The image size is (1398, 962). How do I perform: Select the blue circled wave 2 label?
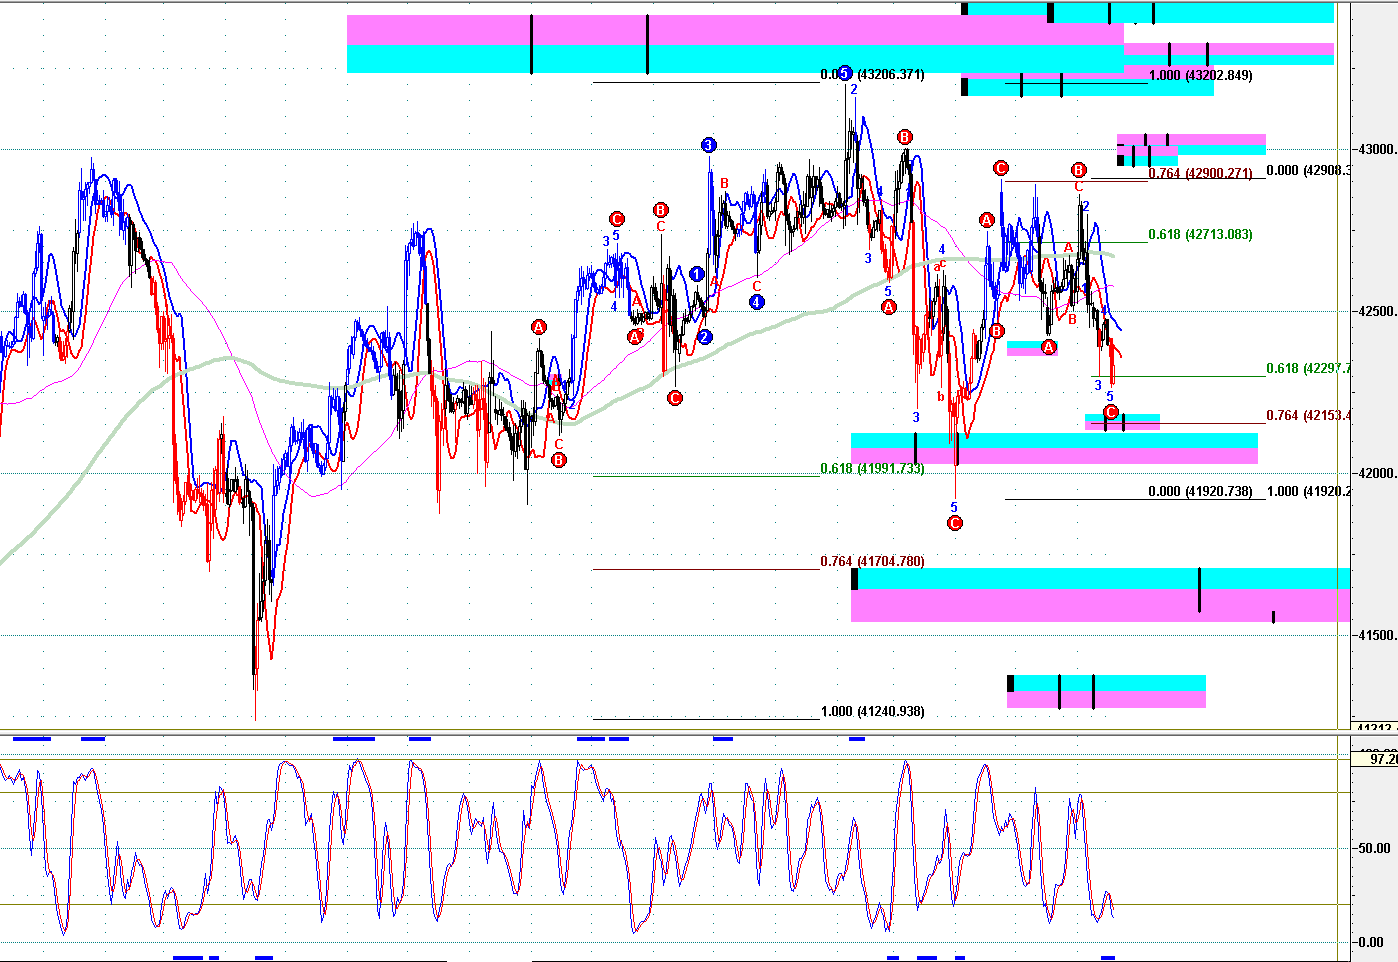tap(705, 337)
